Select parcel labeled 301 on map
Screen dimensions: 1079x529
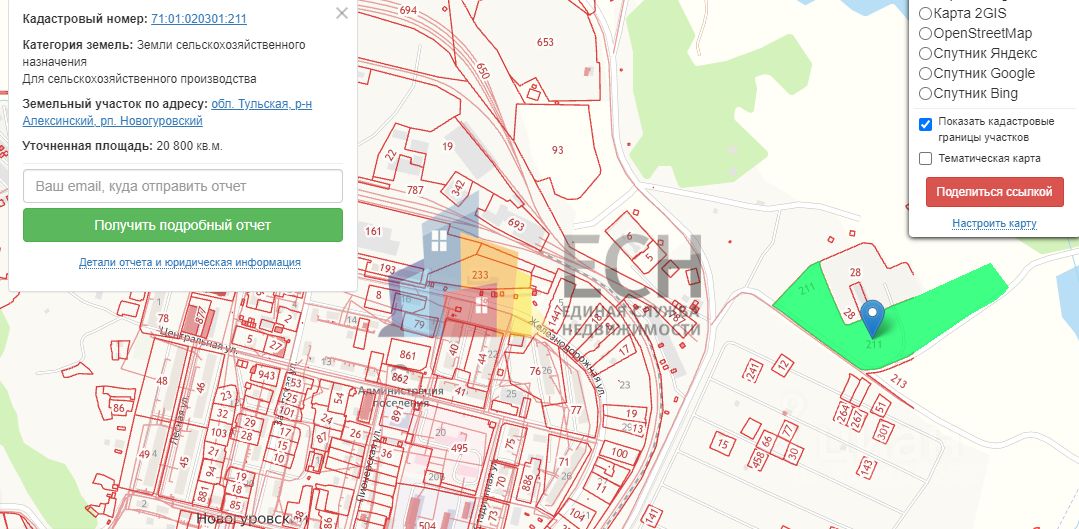tap(883, 431)
